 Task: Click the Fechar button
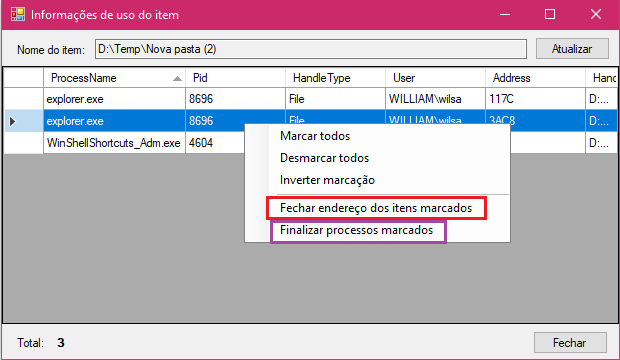pos(570,343)
